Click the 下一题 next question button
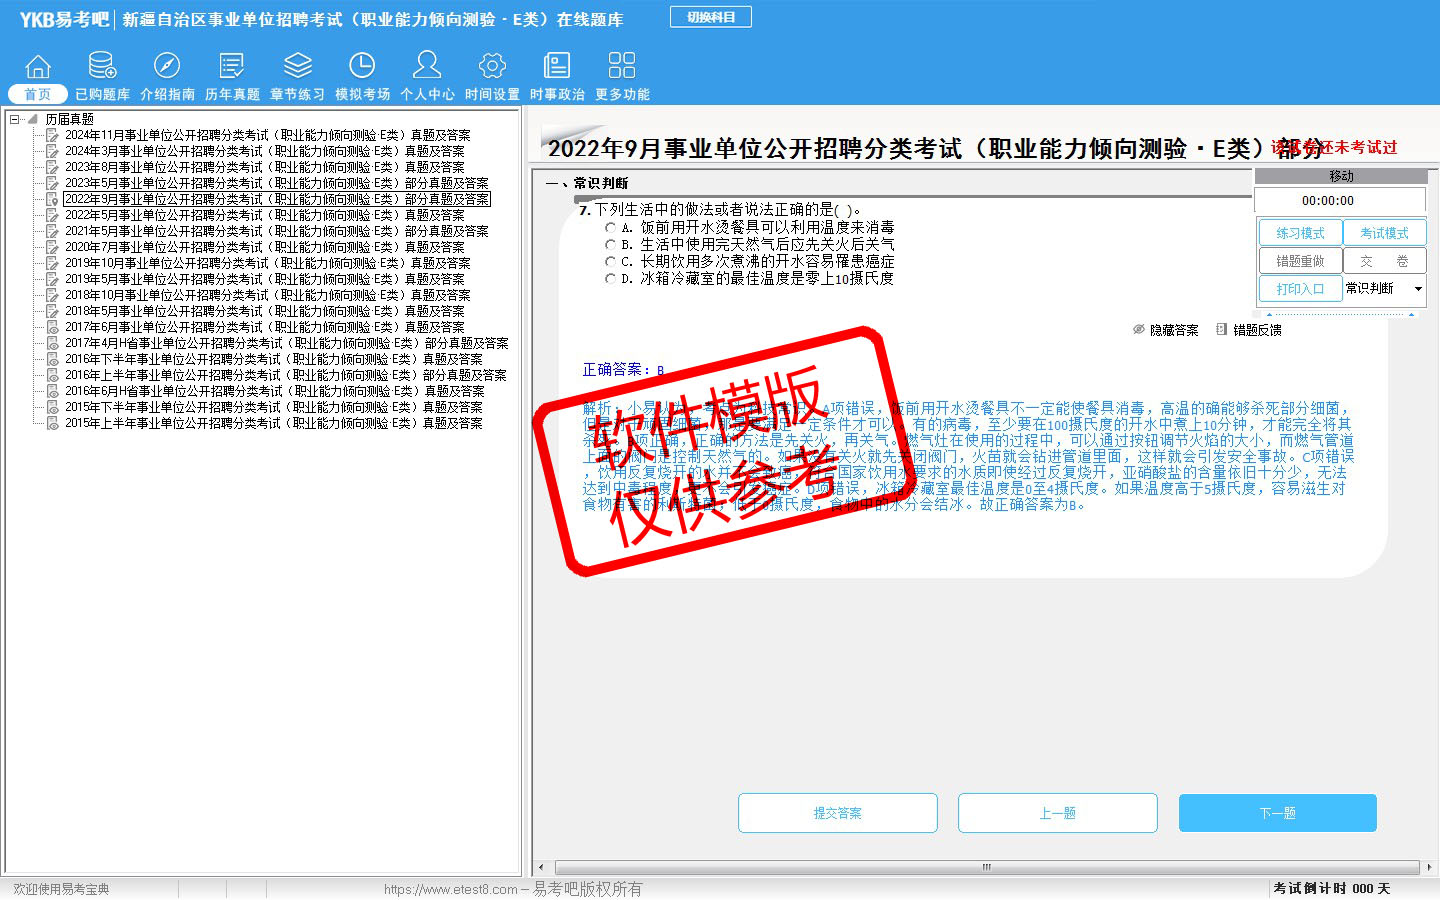Image resolution: width=1440 pixels, height=900 pixels. [1277, 813]
